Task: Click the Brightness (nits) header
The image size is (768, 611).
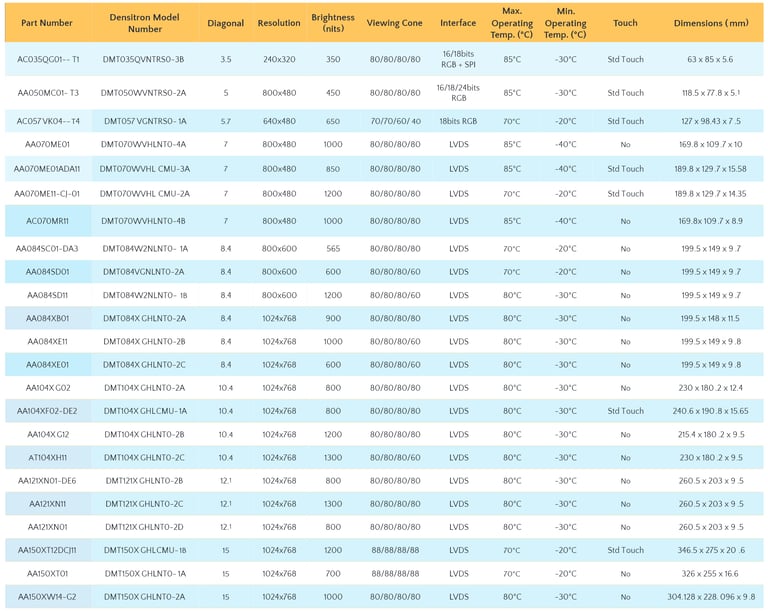Action: coord(333,23)
